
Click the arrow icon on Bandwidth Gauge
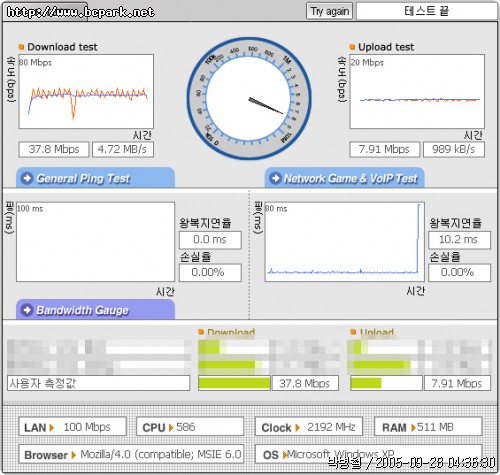point(27,310)
